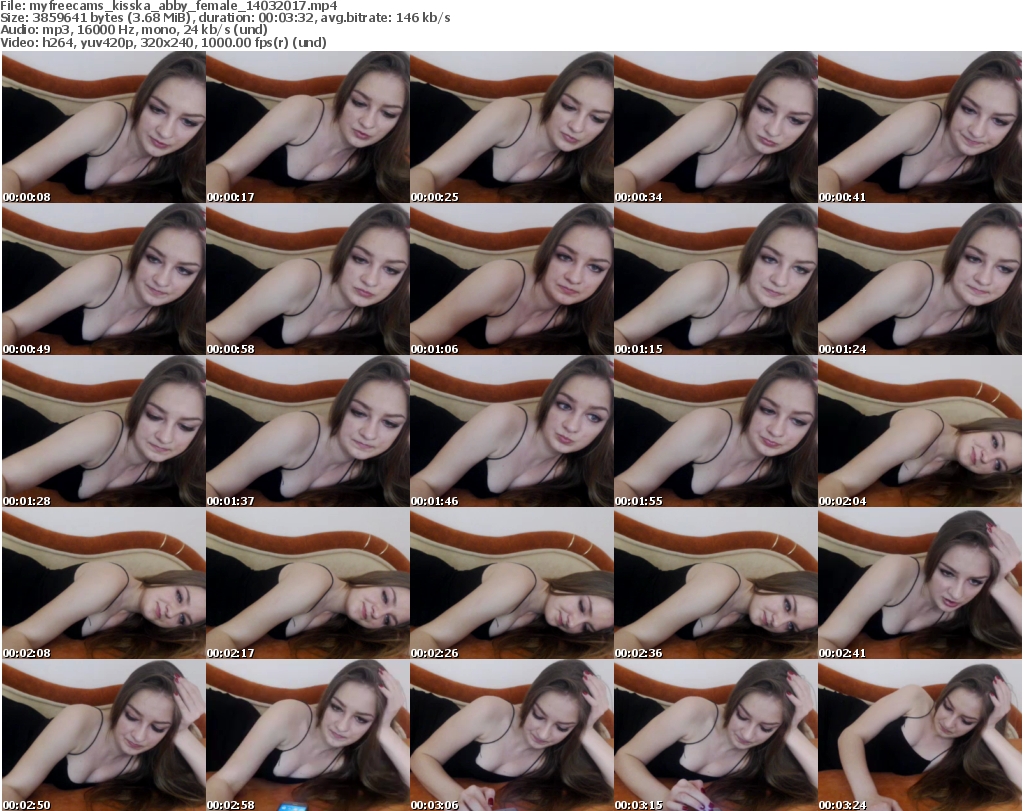Screen dimensions: 1024x811
Task: Pick the thumbnail marked 00:02:08
Action: [x=104, y=584]
